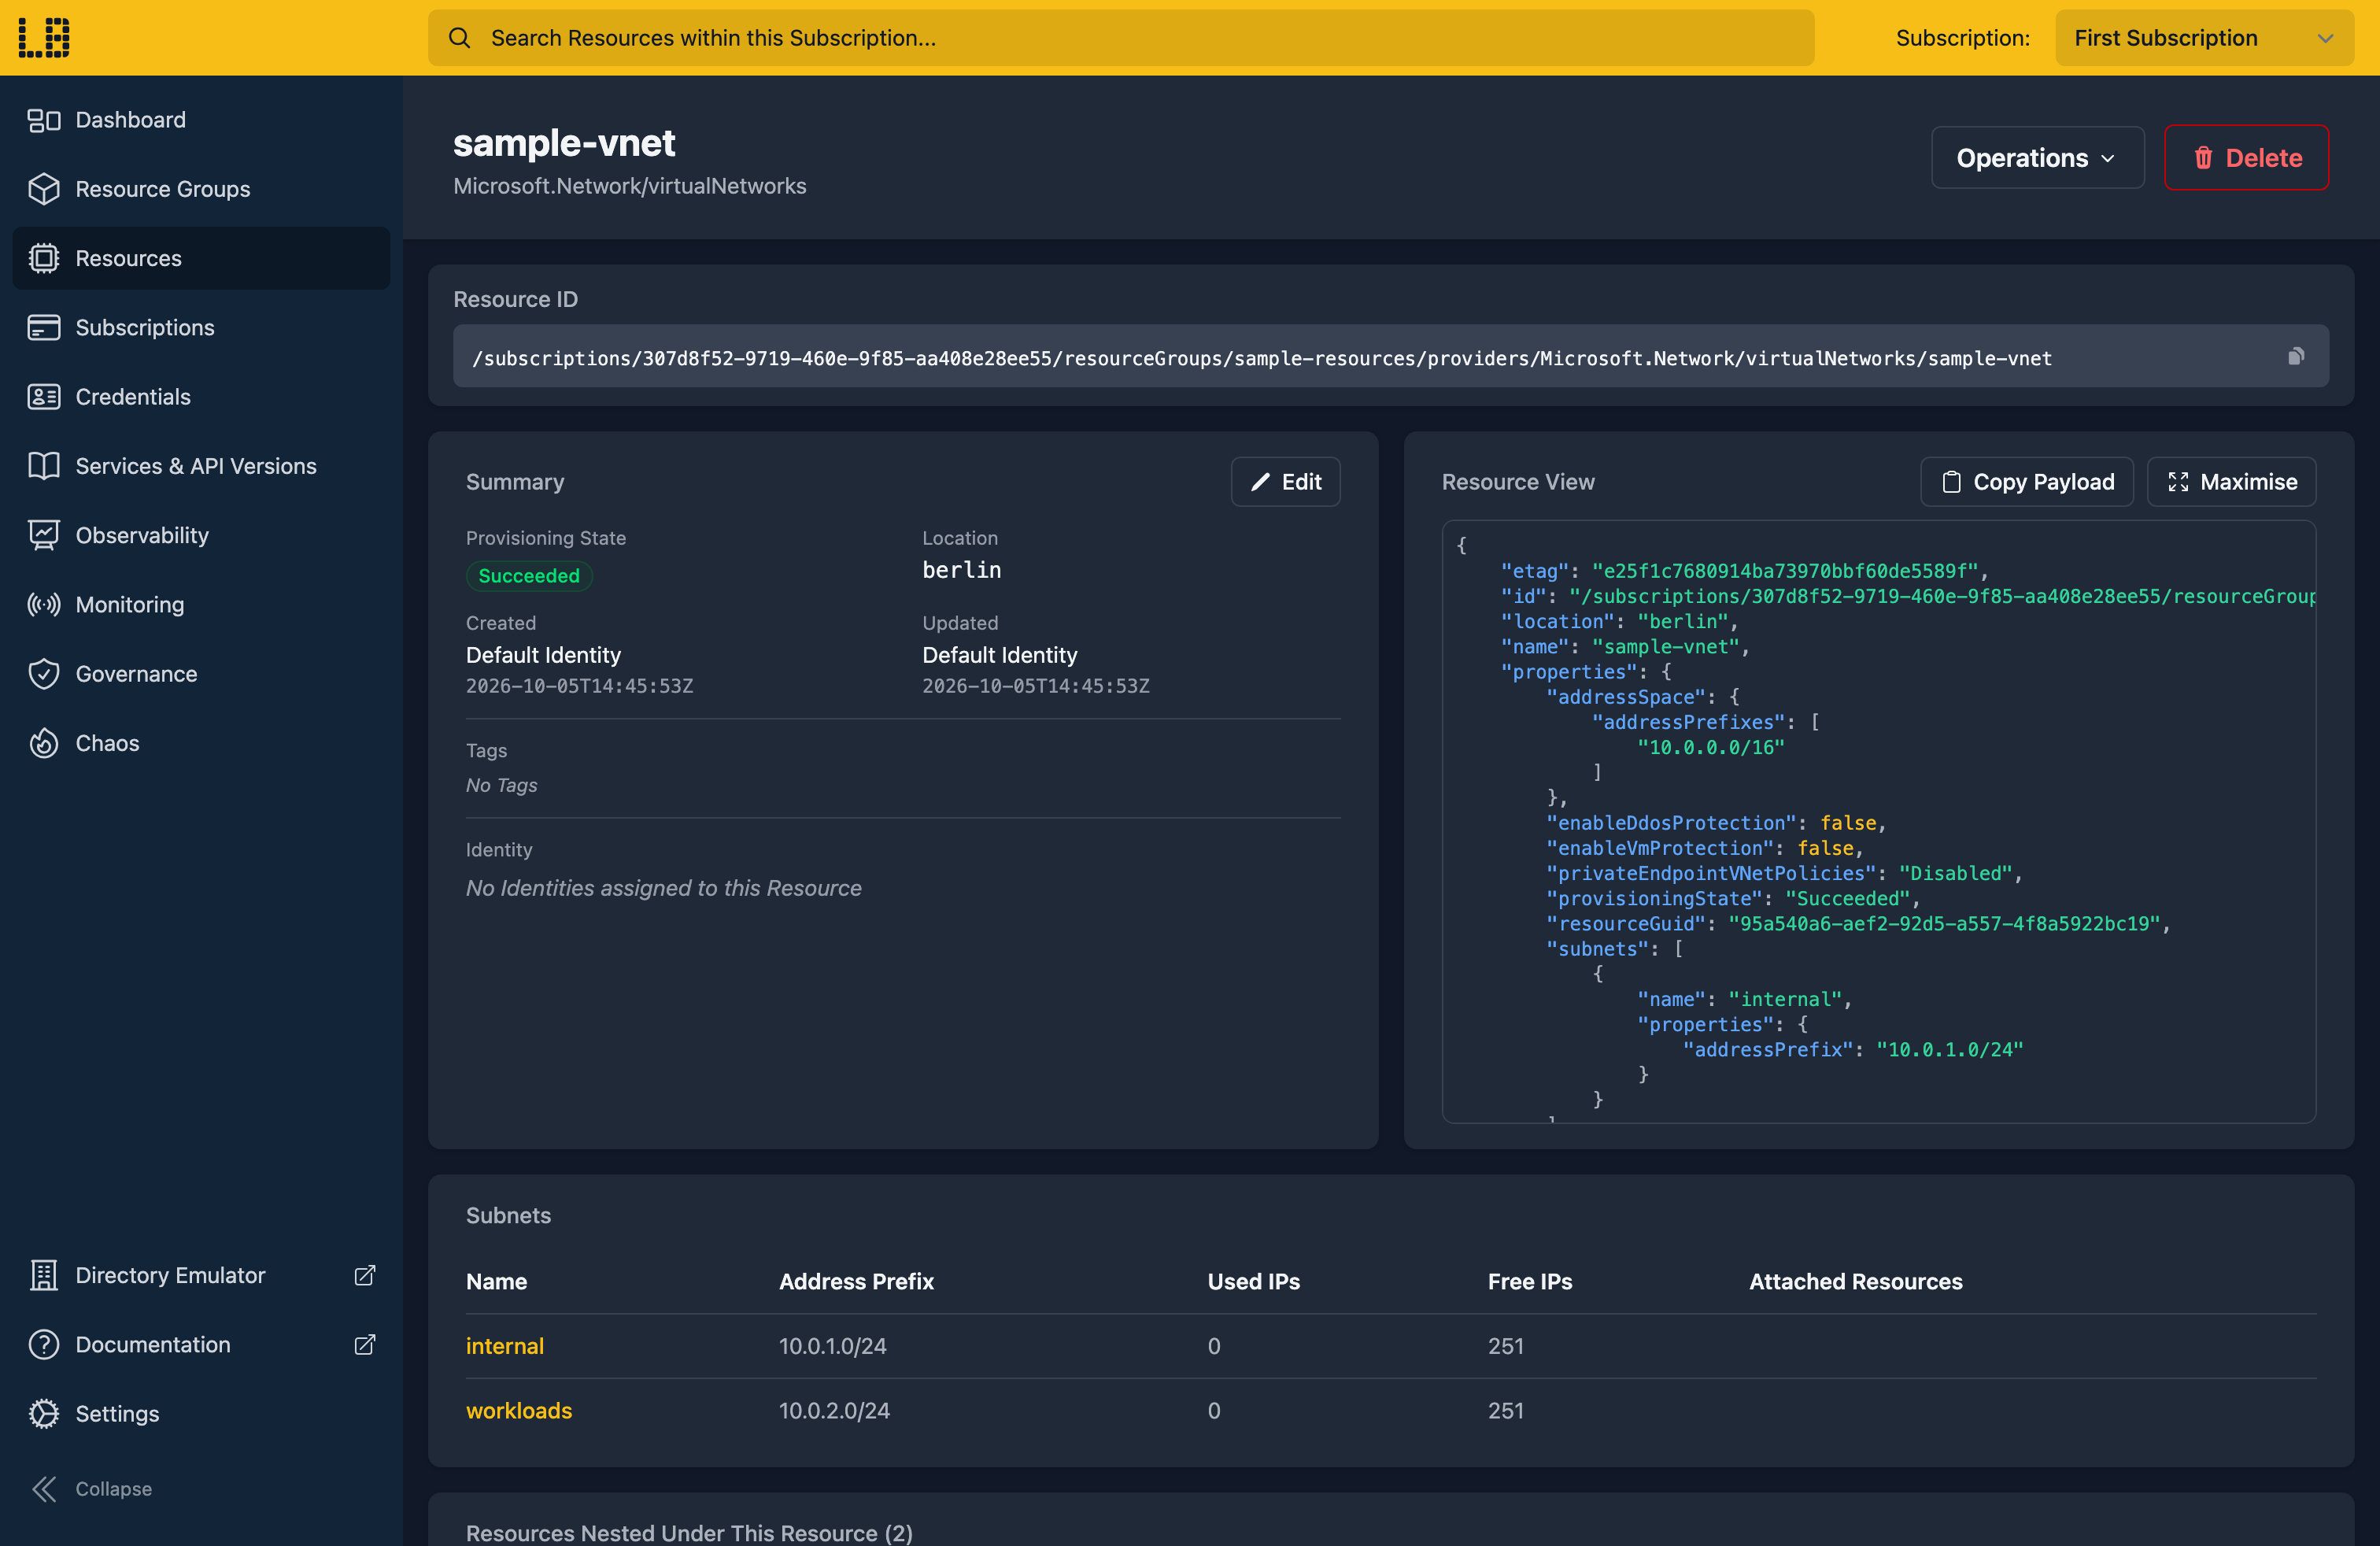Click the No Tags text
Viewport: 2380px width, 1546px height.
tap(501, 786)
